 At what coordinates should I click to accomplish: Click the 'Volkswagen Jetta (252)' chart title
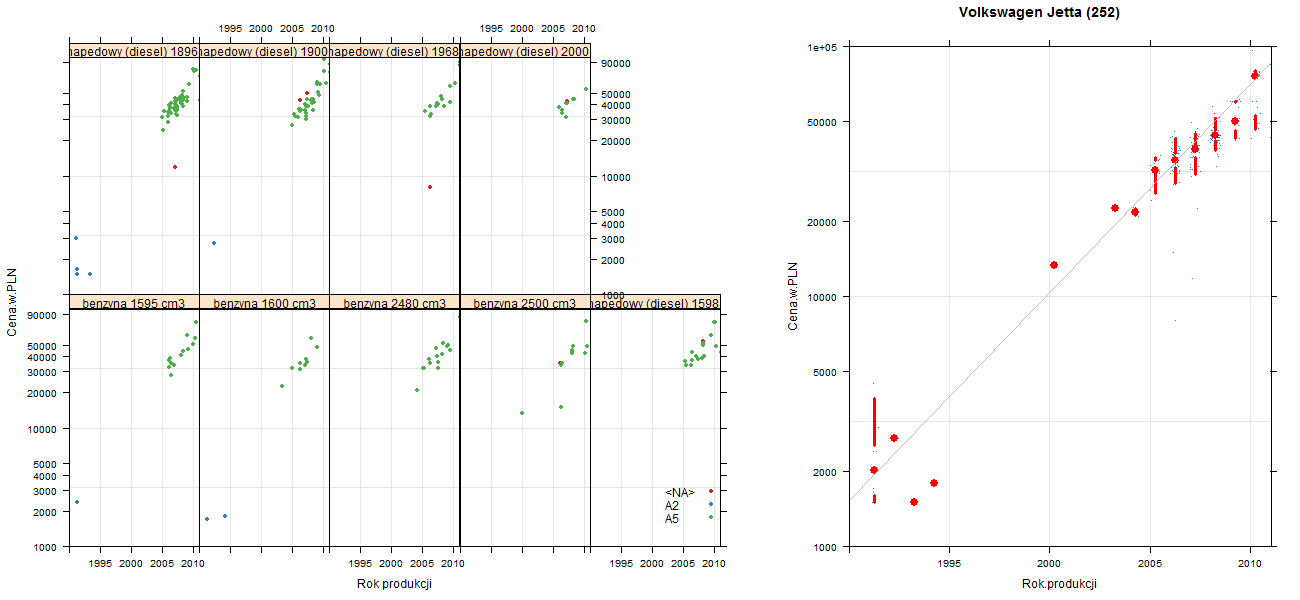pyautogui.click(x=1038, y=13)
